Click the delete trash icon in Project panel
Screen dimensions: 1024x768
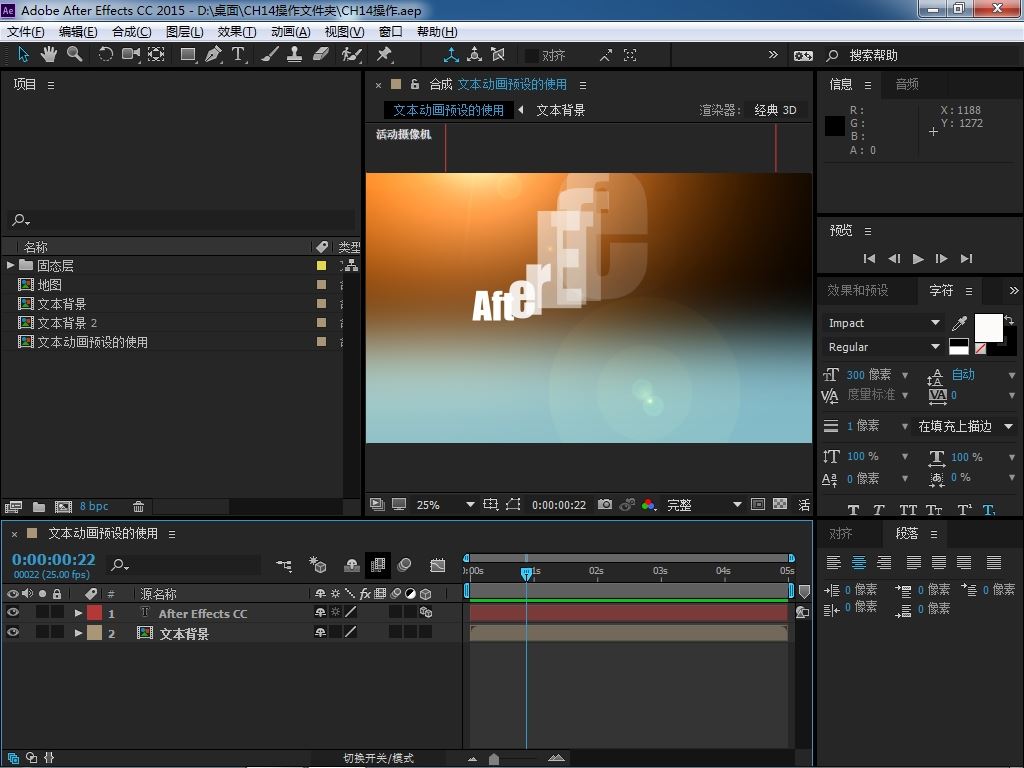click(138, 507)
